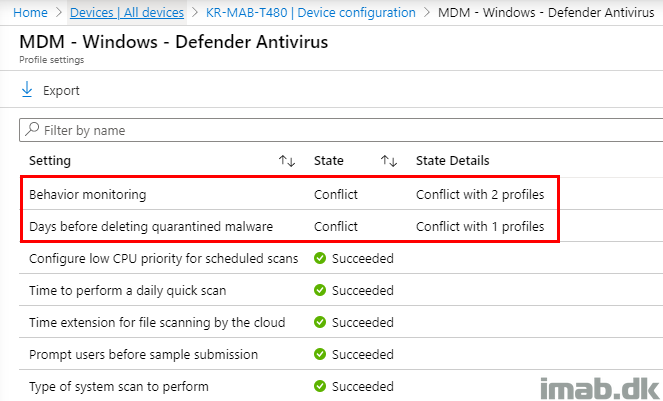
Task: Select the Behavior monitoring row
Action: pos(290,194)
